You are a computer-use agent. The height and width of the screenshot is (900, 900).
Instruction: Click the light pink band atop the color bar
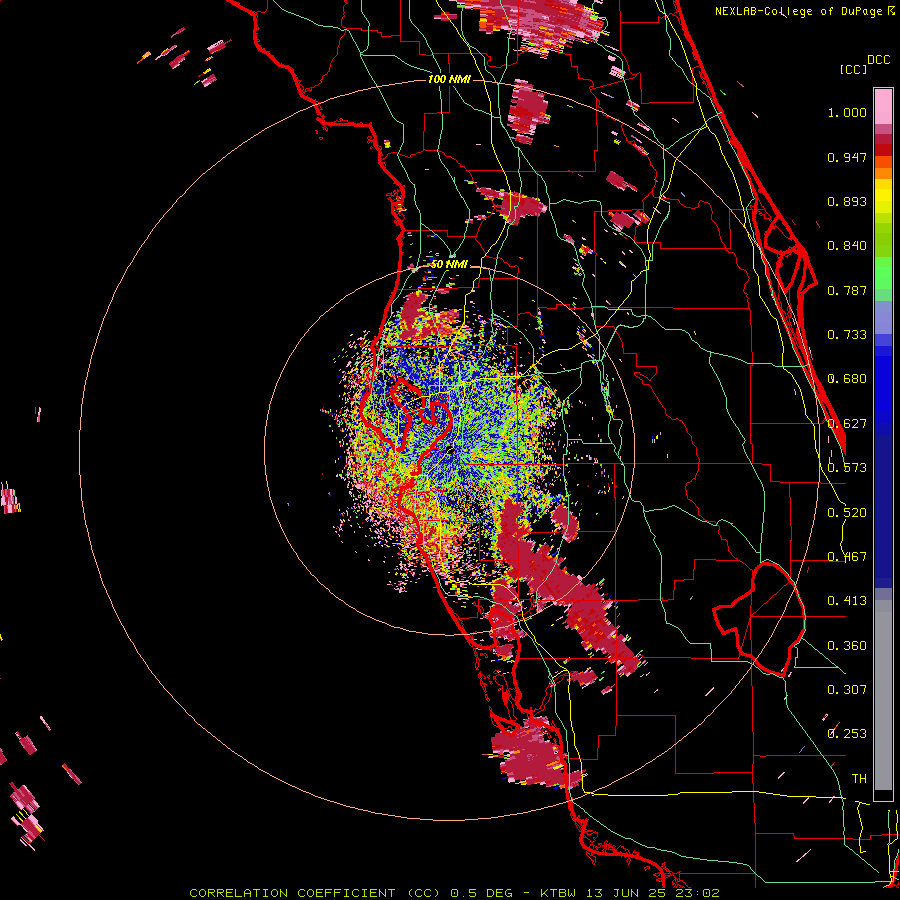click(883, 107)
